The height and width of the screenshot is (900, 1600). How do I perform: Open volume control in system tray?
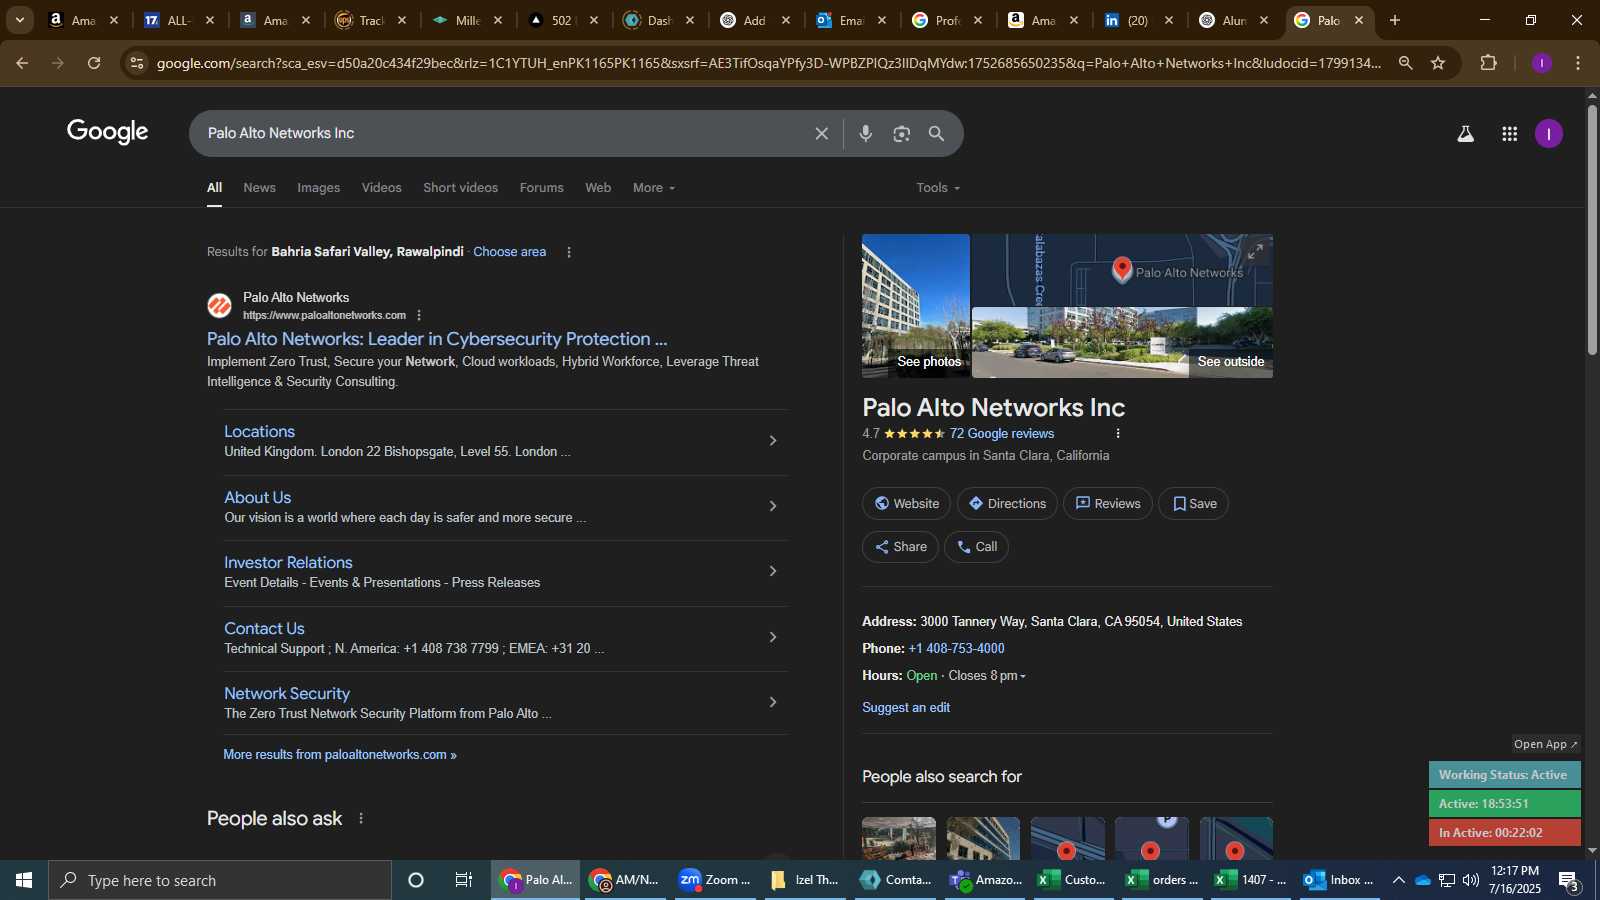[x=1471, y=880]
